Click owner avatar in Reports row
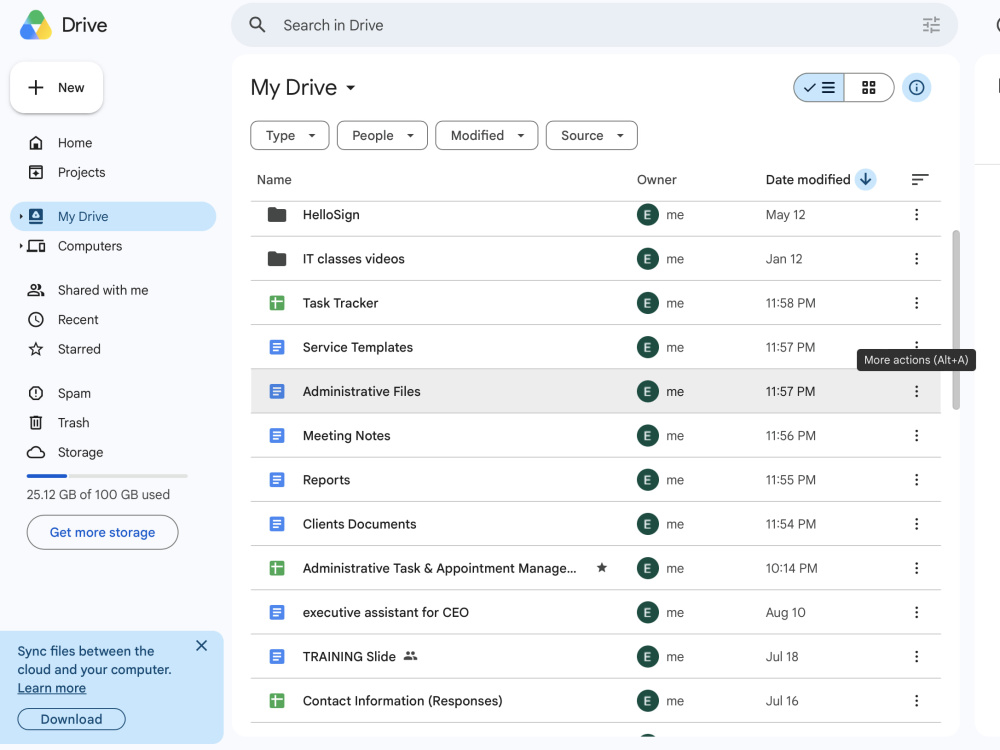Screen dimensions: 1000x750 647,480
